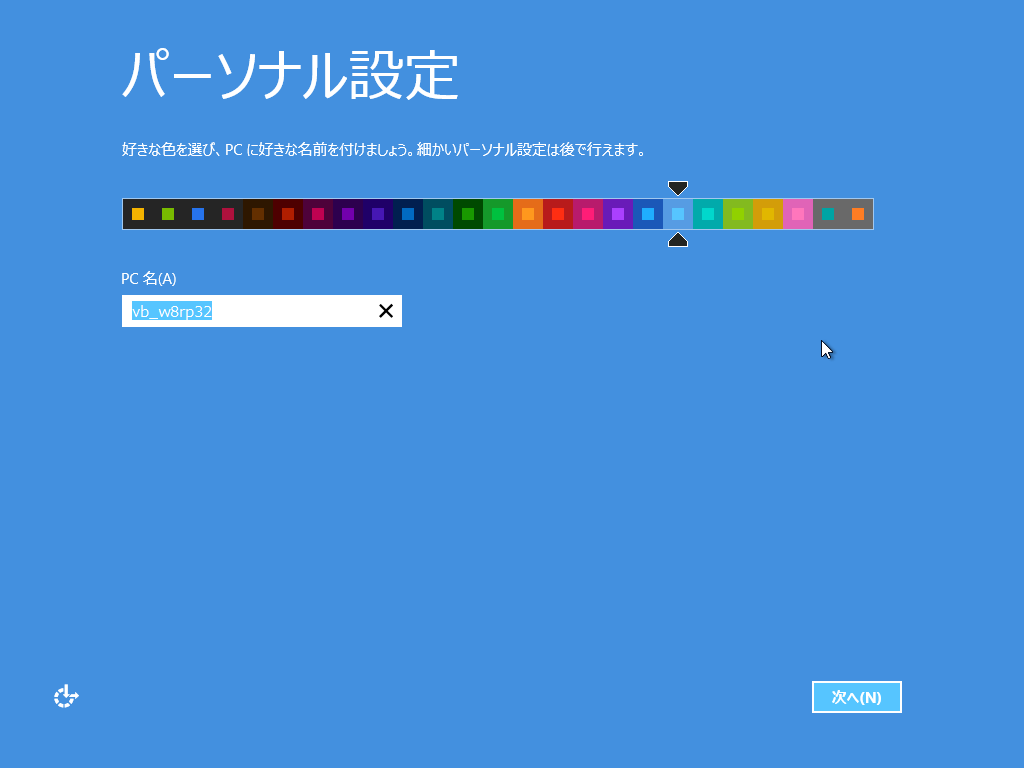Select the gold yellow color swatch
Viewport: 1024px width, 768px height.
pos(768,214)
